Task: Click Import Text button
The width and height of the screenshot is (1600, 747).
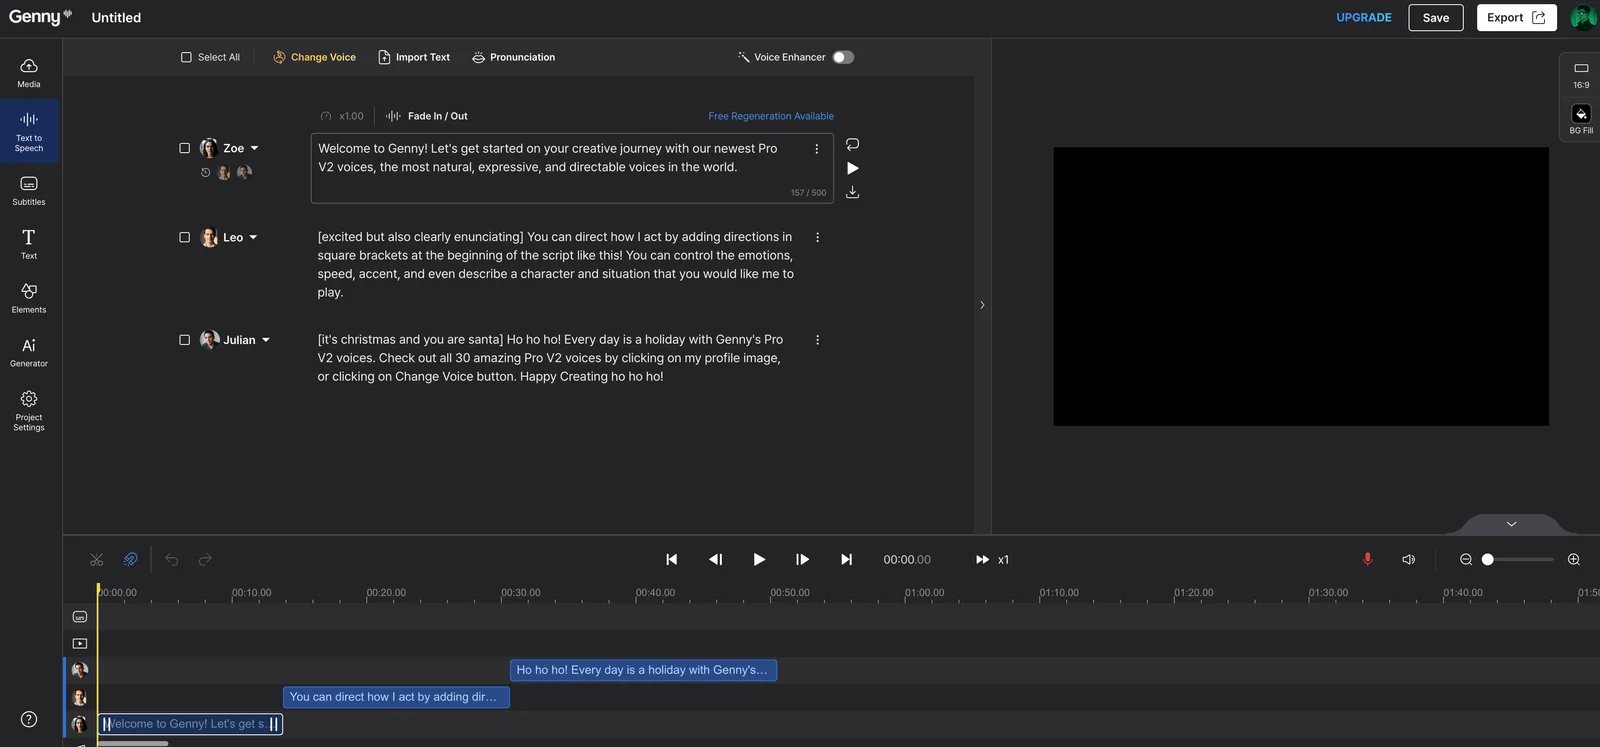Action: [414, 57]
